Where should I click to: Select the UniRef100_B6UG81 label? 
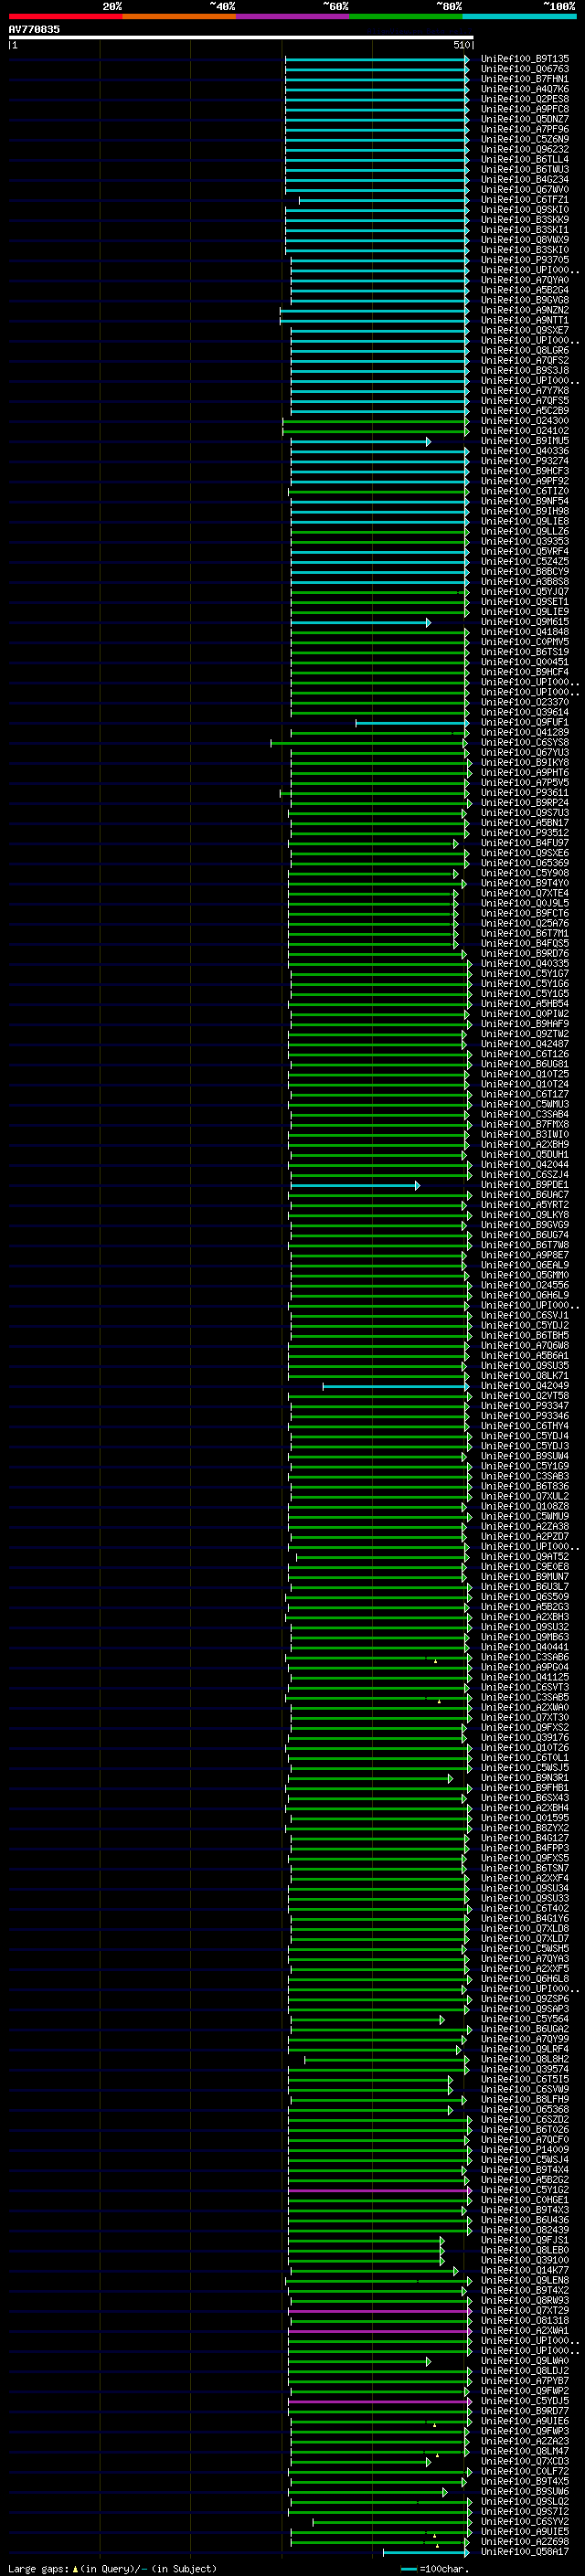(525, 1065)
